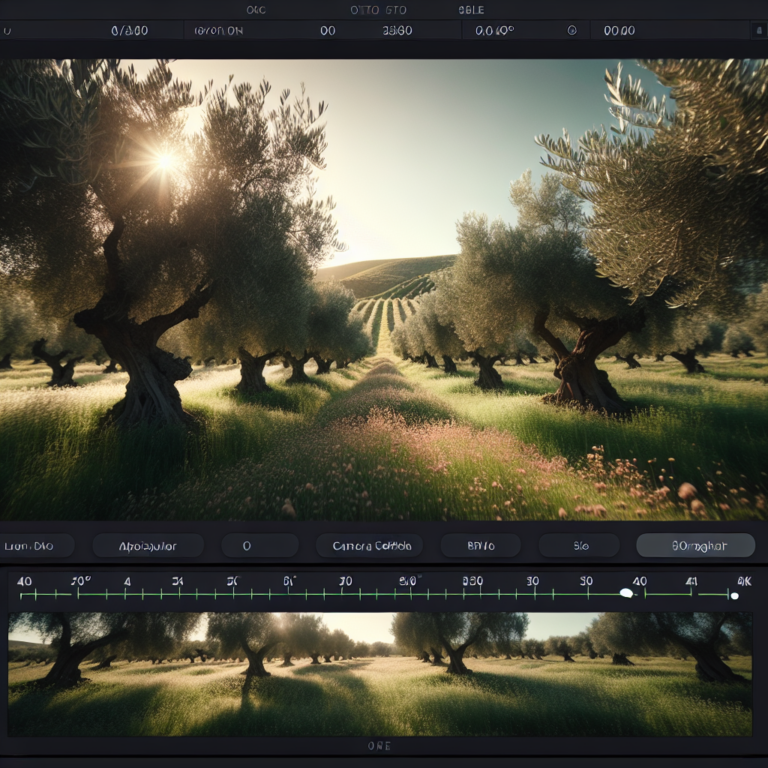Open the 'SBLE' item in the top header
This screenshot has height=768, width=768.
471,10
